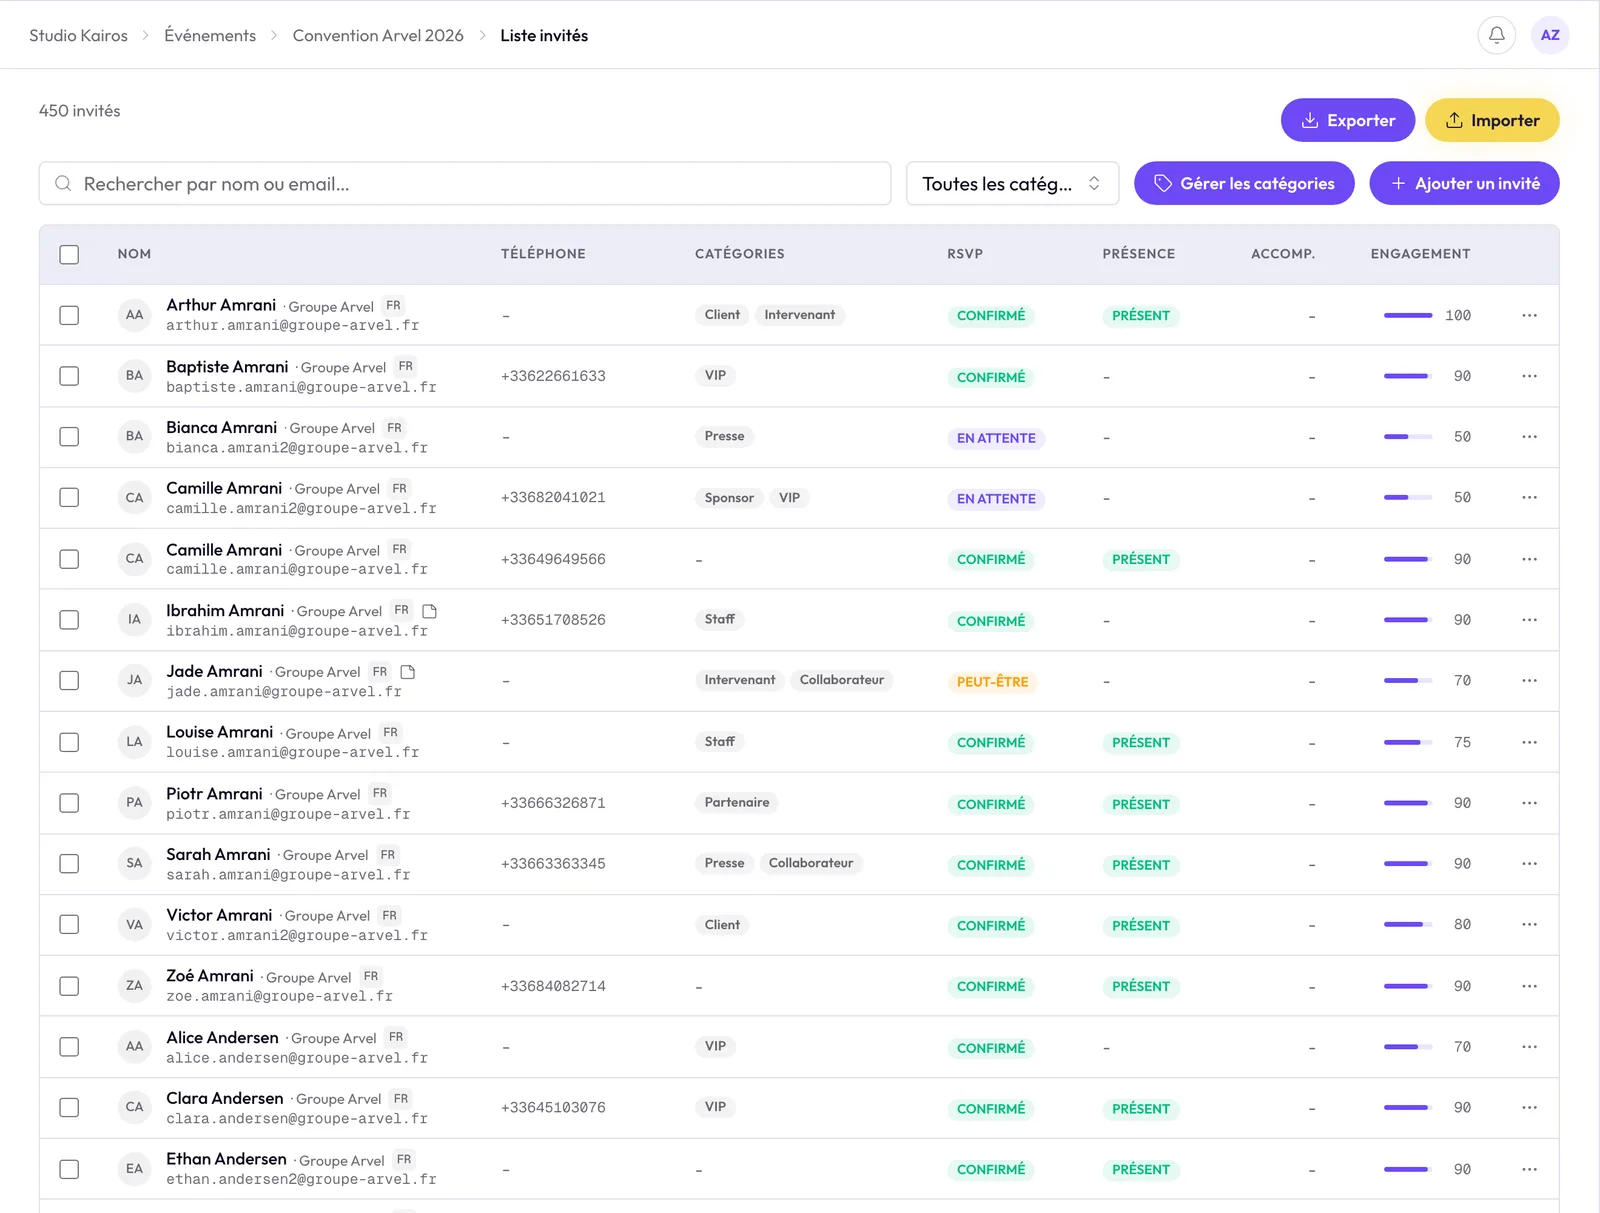Click the VIP tag on Baptiste Amrani
The width and height of the screenshot is (1600, 1213).
pyautogui.click(x=715, y=376)
